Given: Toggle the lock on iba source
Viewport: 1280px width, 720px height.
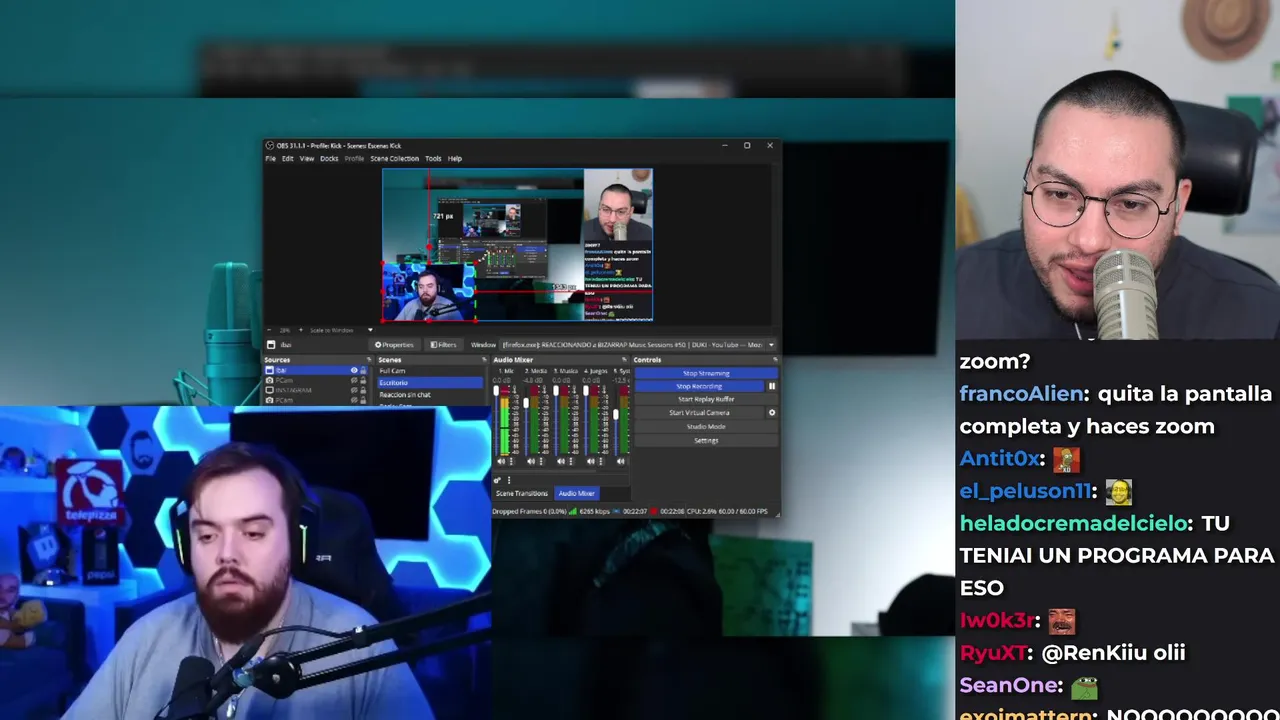Looking at the screenshot, I should (x=363, y=370).
